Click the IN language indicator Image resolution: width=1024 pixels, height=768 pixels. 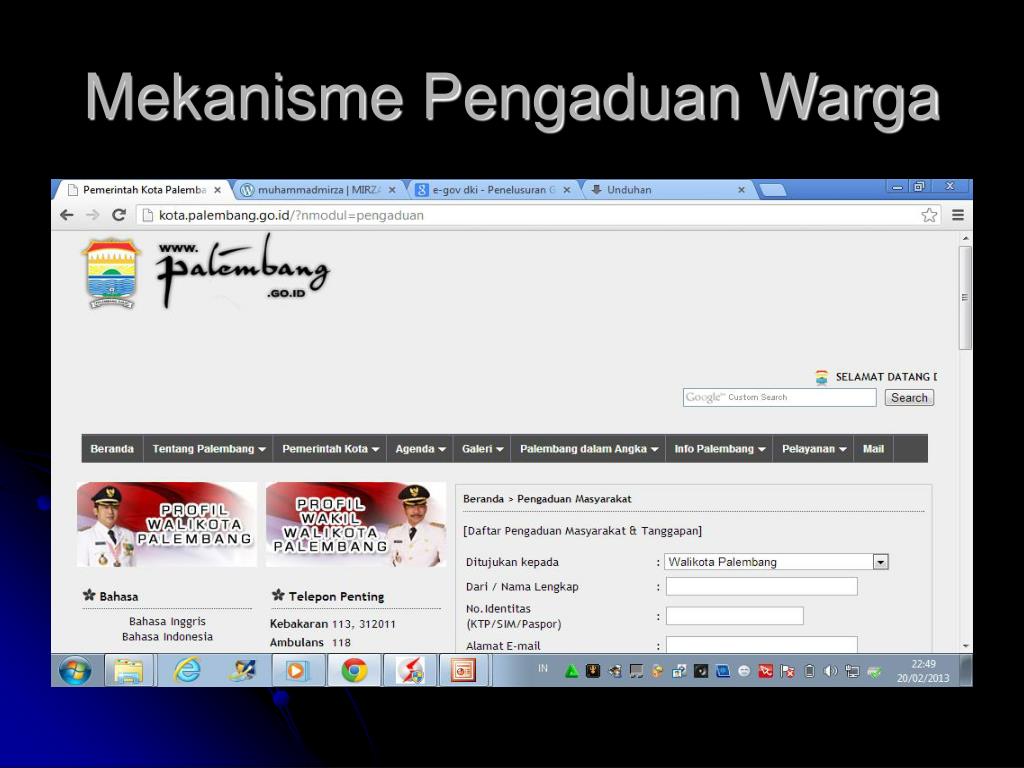[543, 668]
